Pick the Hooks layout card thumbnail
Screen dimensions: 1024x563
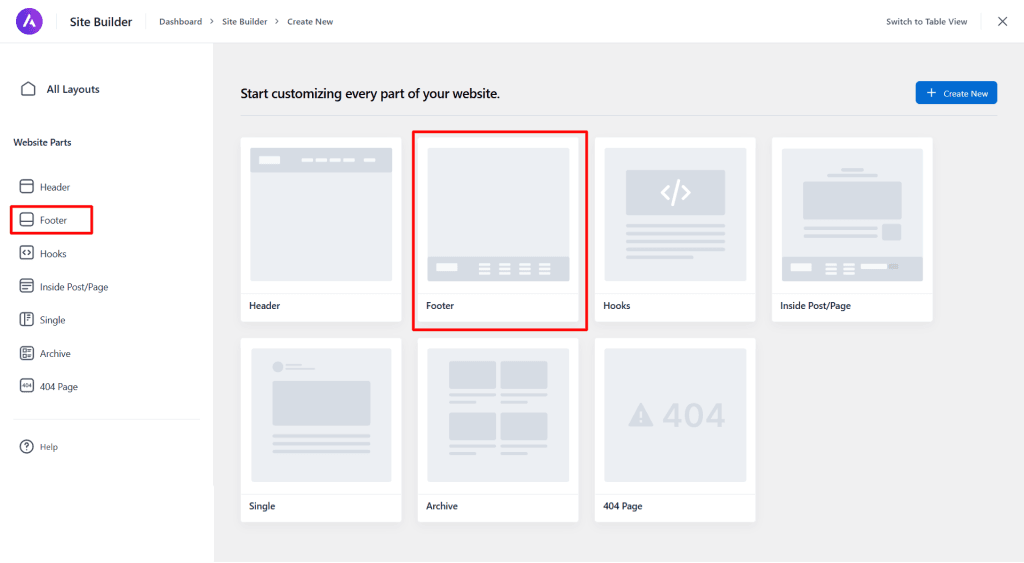pyautogui.click(x=675, y=215)
